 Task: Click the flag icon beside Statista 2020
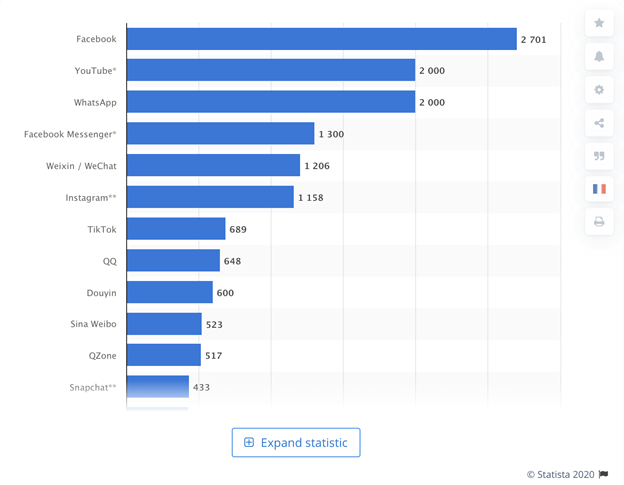603,474
